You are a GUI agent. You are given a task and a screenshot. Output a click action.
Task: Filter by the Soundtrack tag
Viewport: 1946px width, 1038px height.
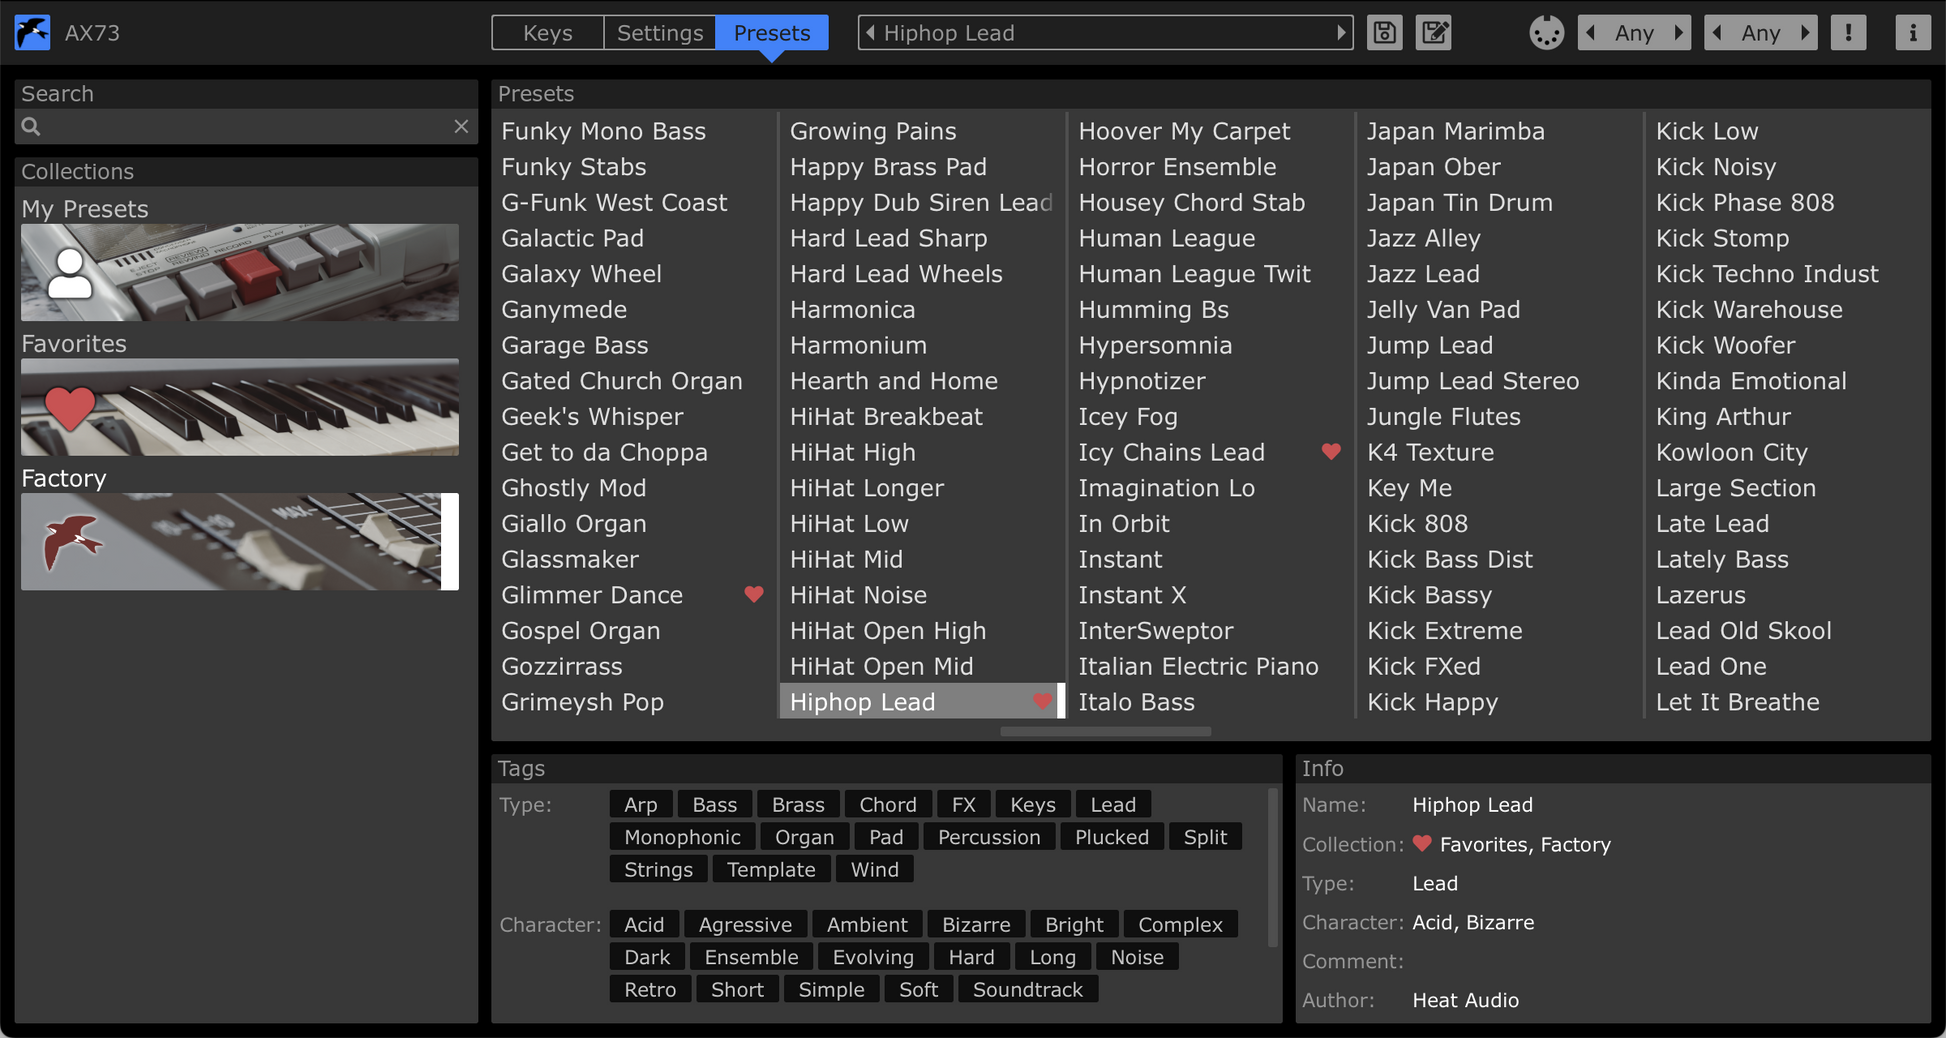[1028, 989]
